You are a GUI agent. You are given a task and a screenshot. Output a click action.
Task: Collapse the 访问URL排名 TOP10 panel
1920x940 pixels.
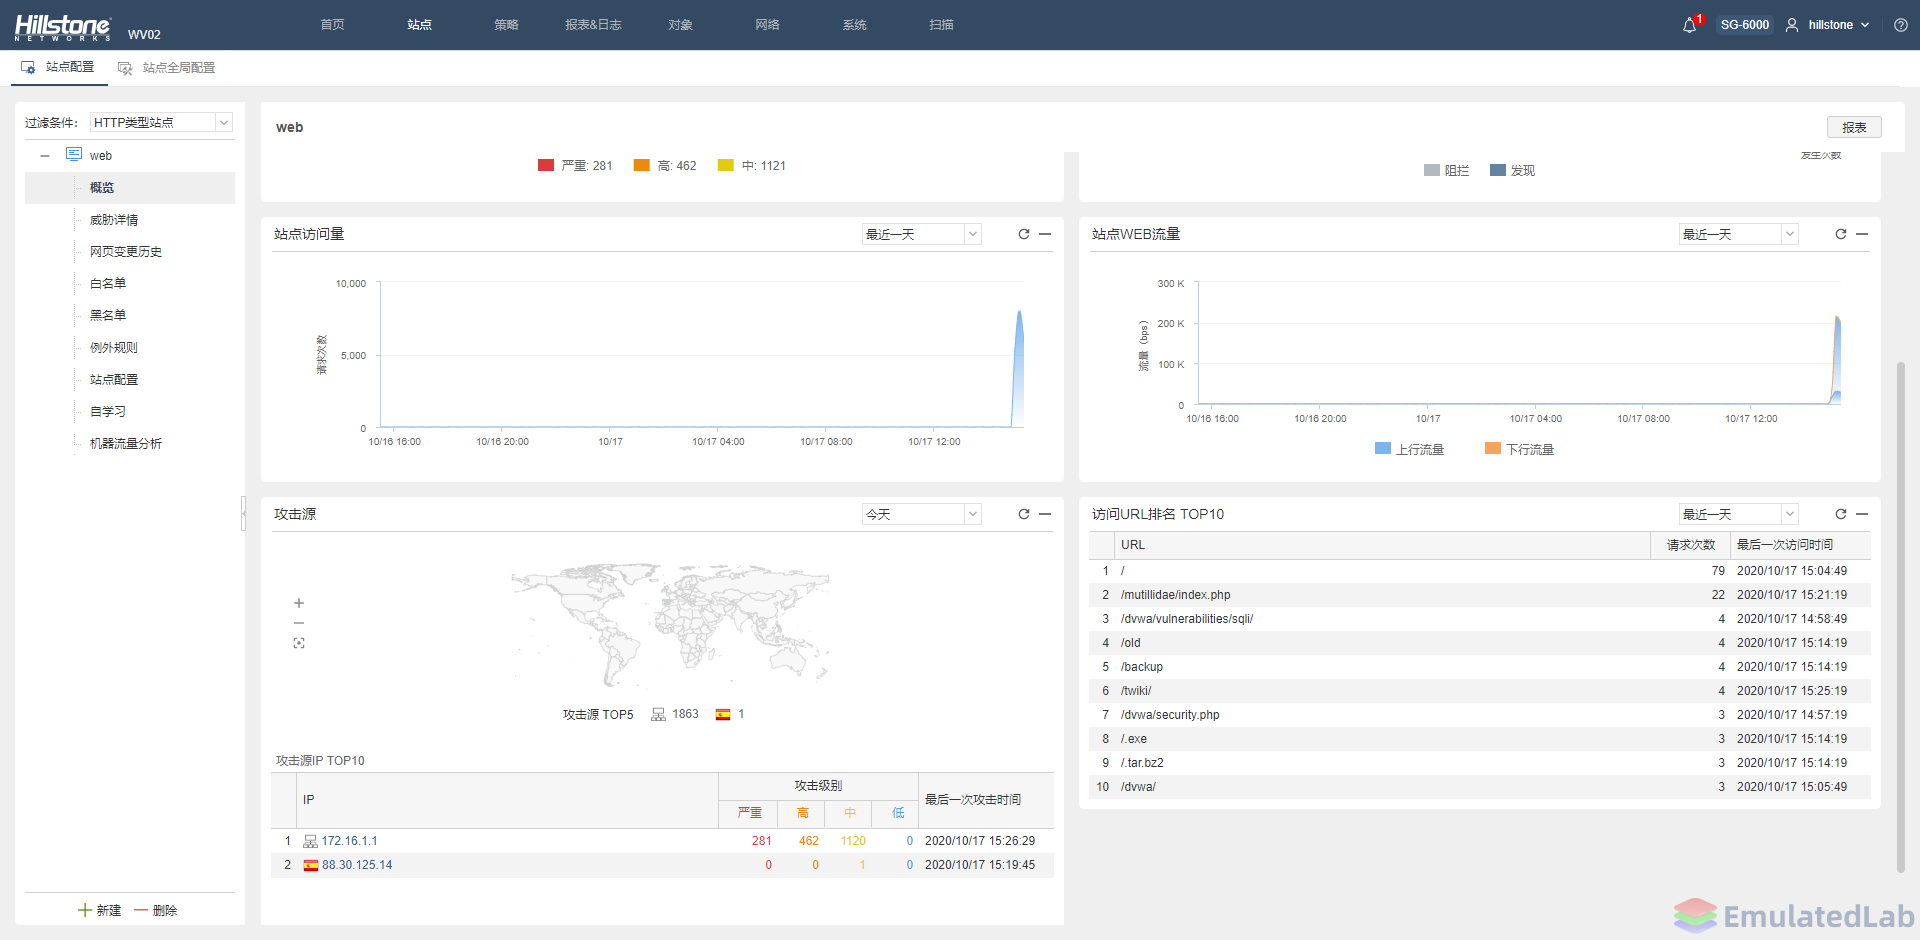coord(1862,514)
